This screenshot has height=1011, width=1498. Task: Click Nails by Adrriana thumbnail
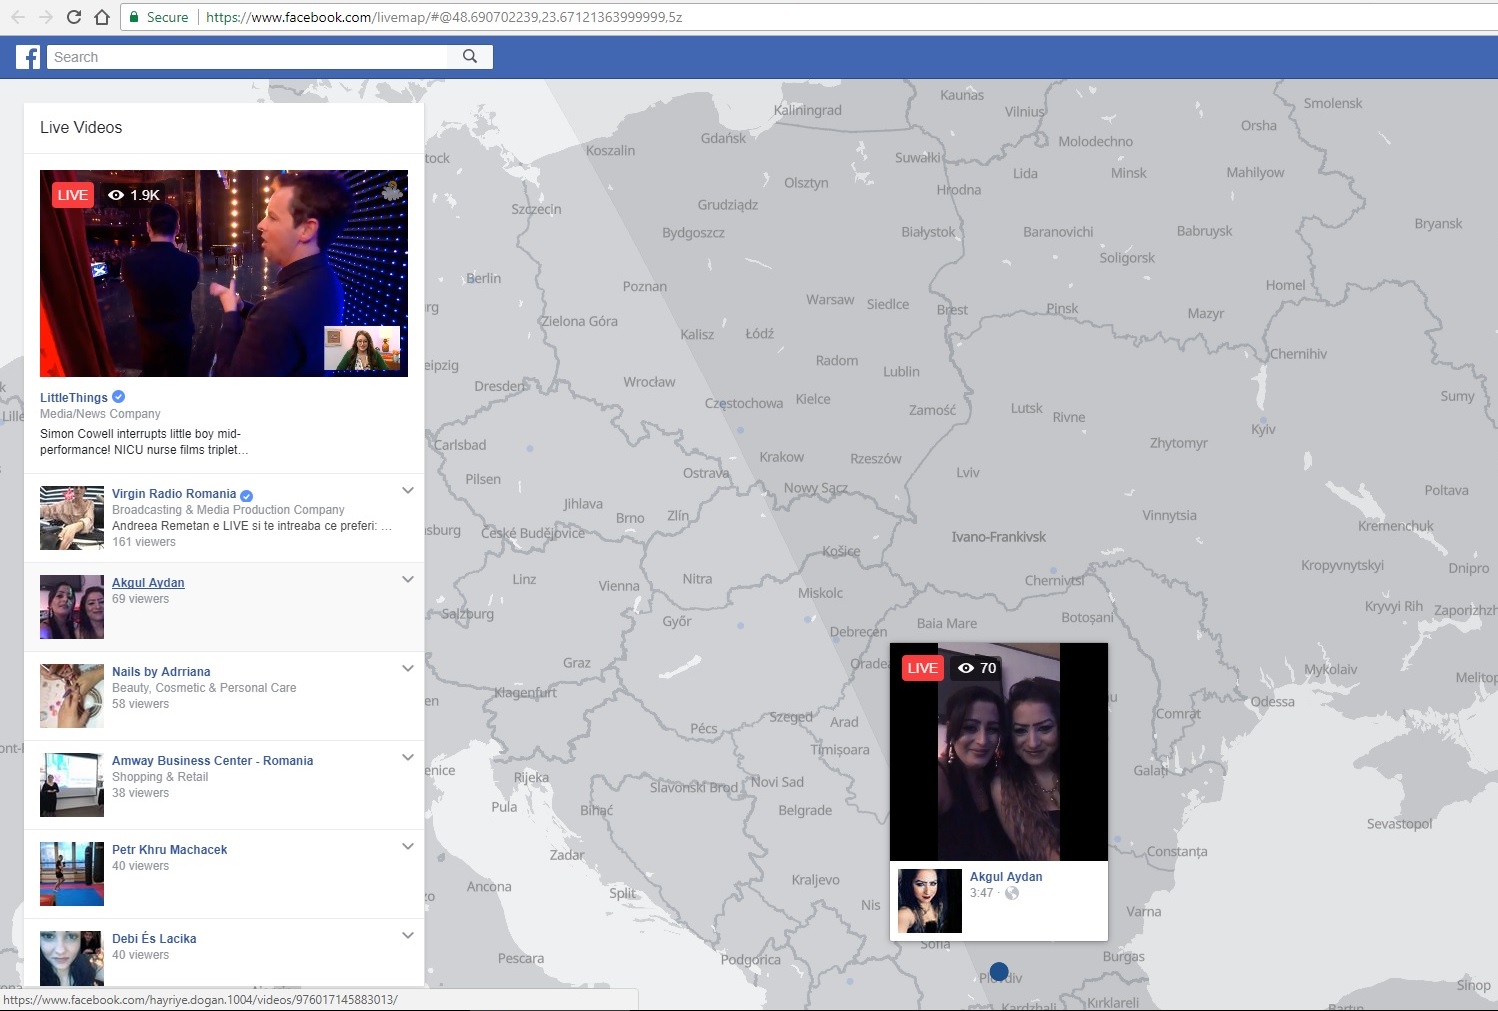[72, 696]
